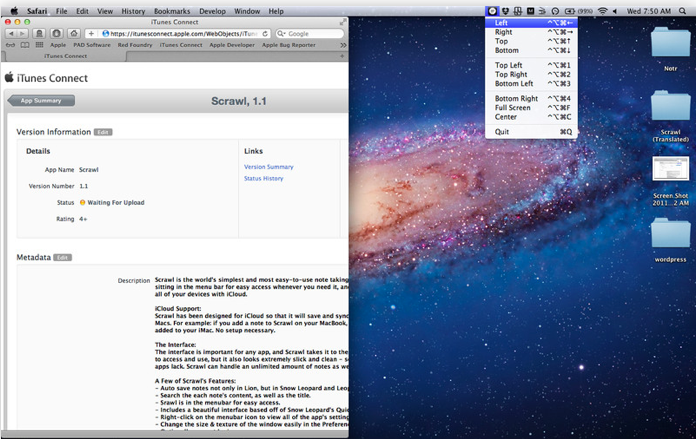Screen dimensions: 696x439
Task: Snap window with the Top Right option
Action: [x=531, y=75]
